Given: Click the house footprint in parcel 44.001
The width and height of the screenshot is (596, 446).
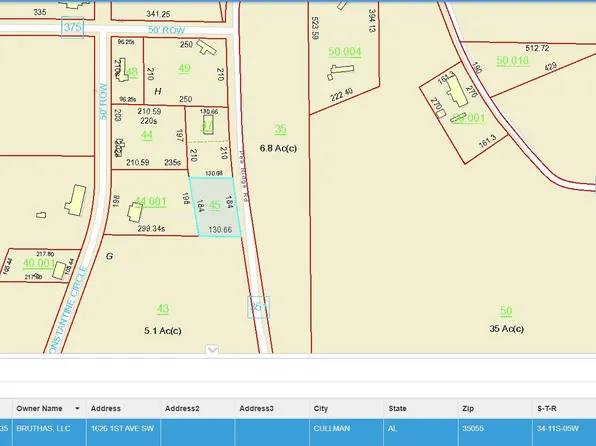Looking at the screenshot, I should [x=135, y=213].
